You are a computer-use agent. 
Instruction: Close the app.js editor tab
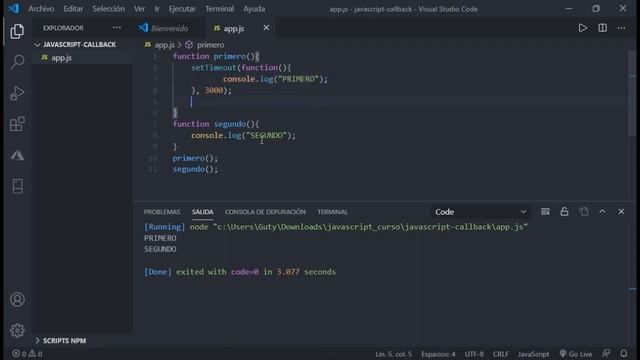click(266, 27)
